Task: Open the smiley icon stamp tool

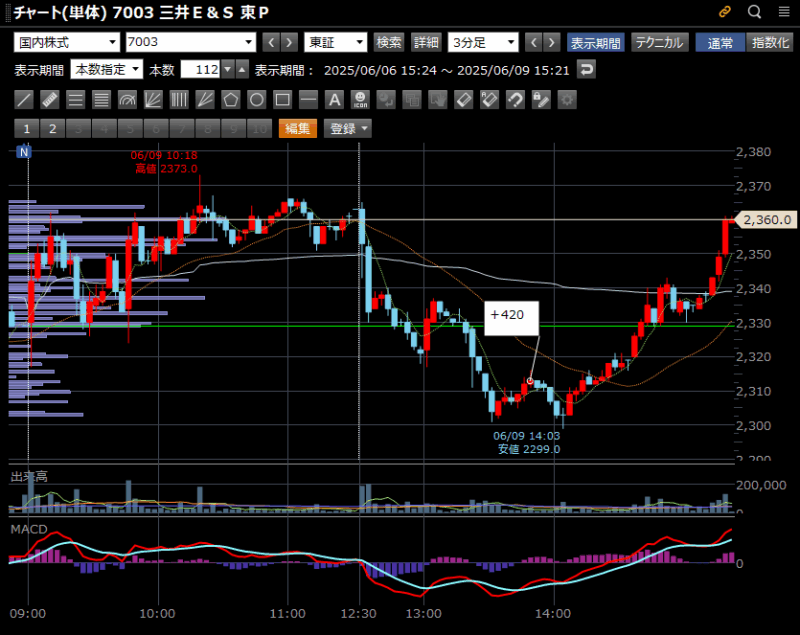Action: pos(360,99)
